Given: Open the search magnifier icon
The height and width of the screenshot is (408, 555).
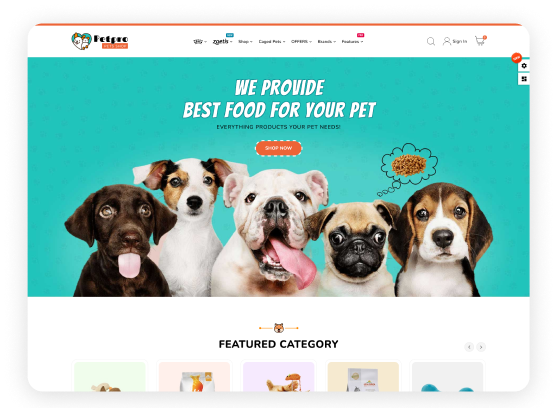Looking at the screenshot, I should point(431,41).
